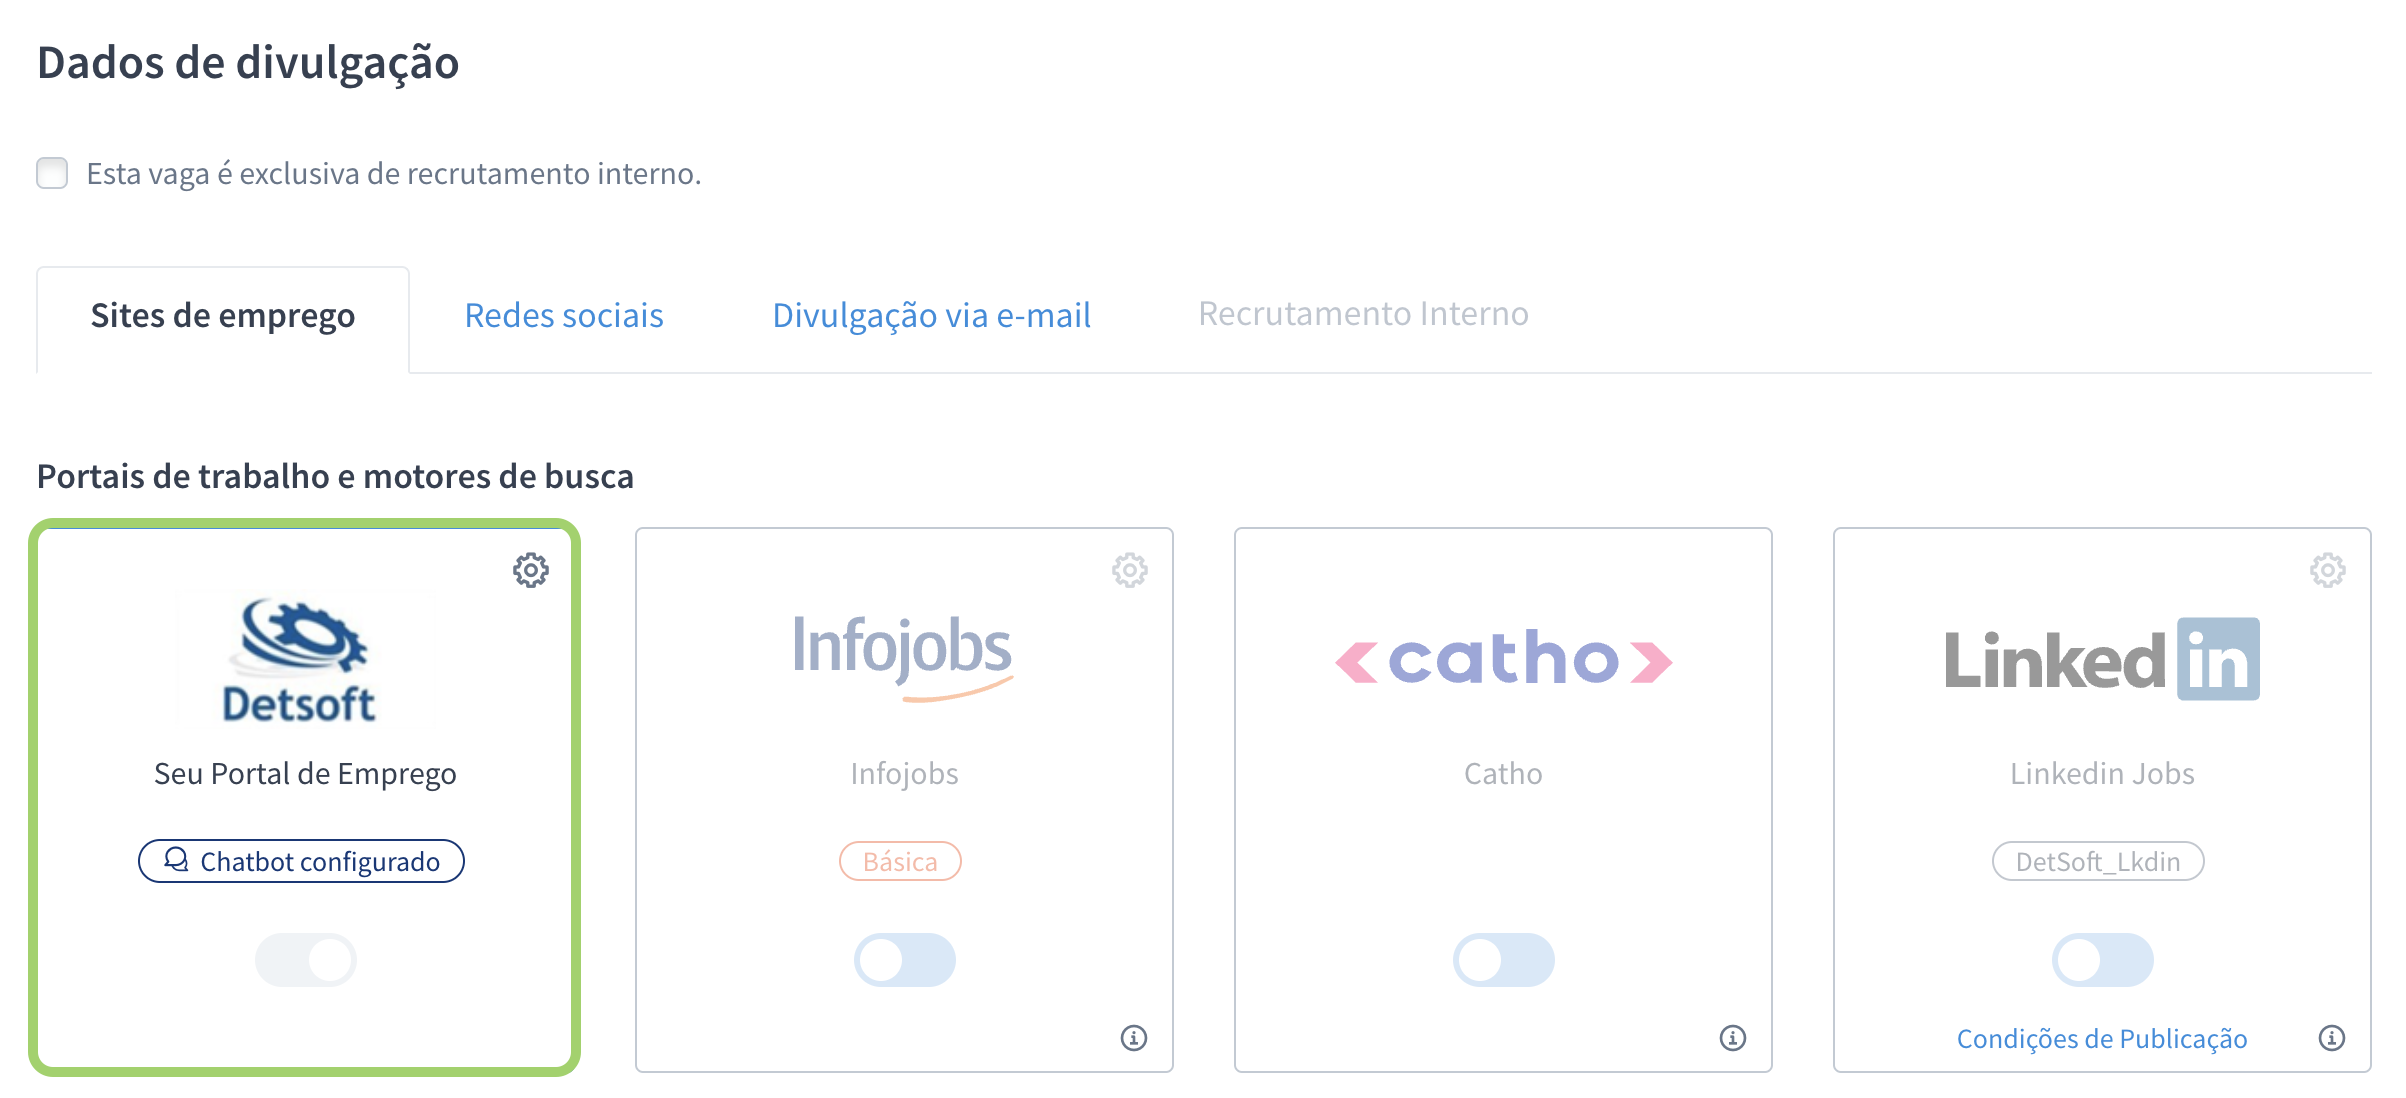Click the Infojobs logo
This screenshot has height=1098, width=2406.
coord(903,655)
